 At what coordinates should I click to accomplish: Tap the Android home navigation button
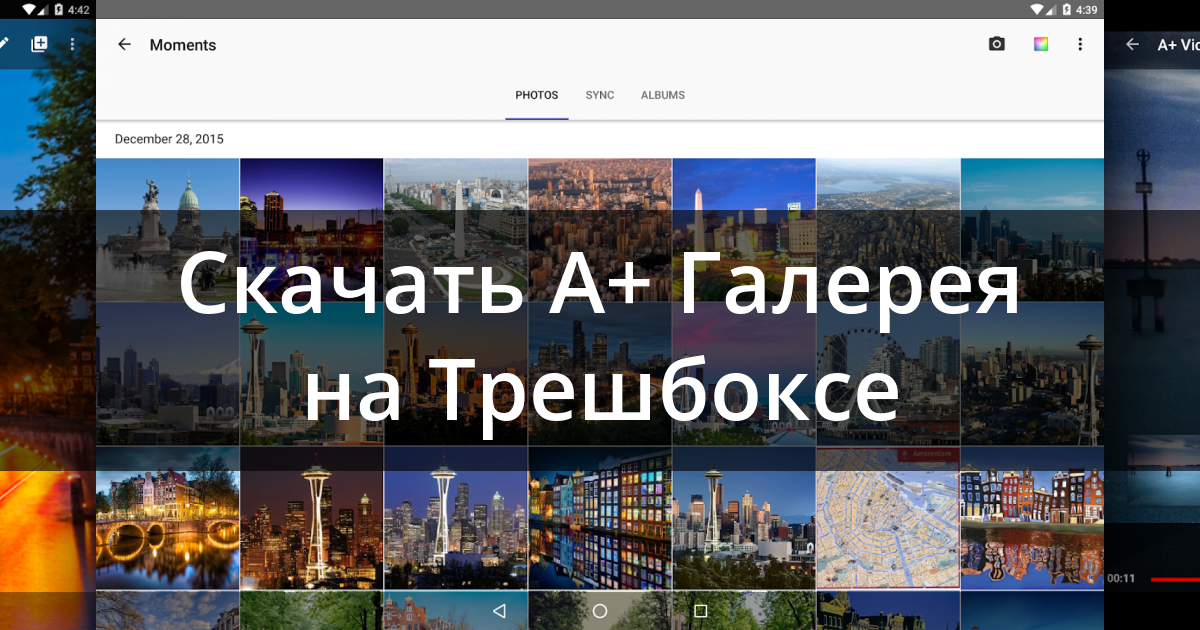tap(600, 610)
